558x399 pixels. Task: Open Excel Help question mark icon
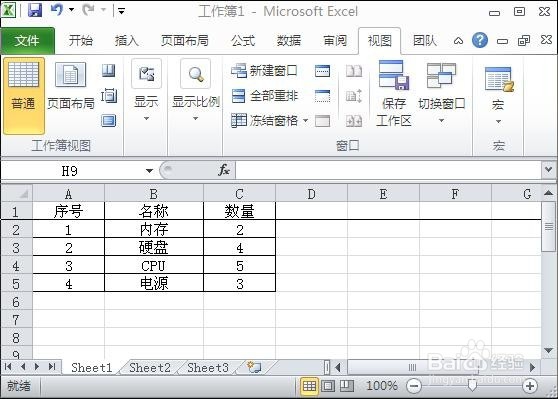pos(480,40)
